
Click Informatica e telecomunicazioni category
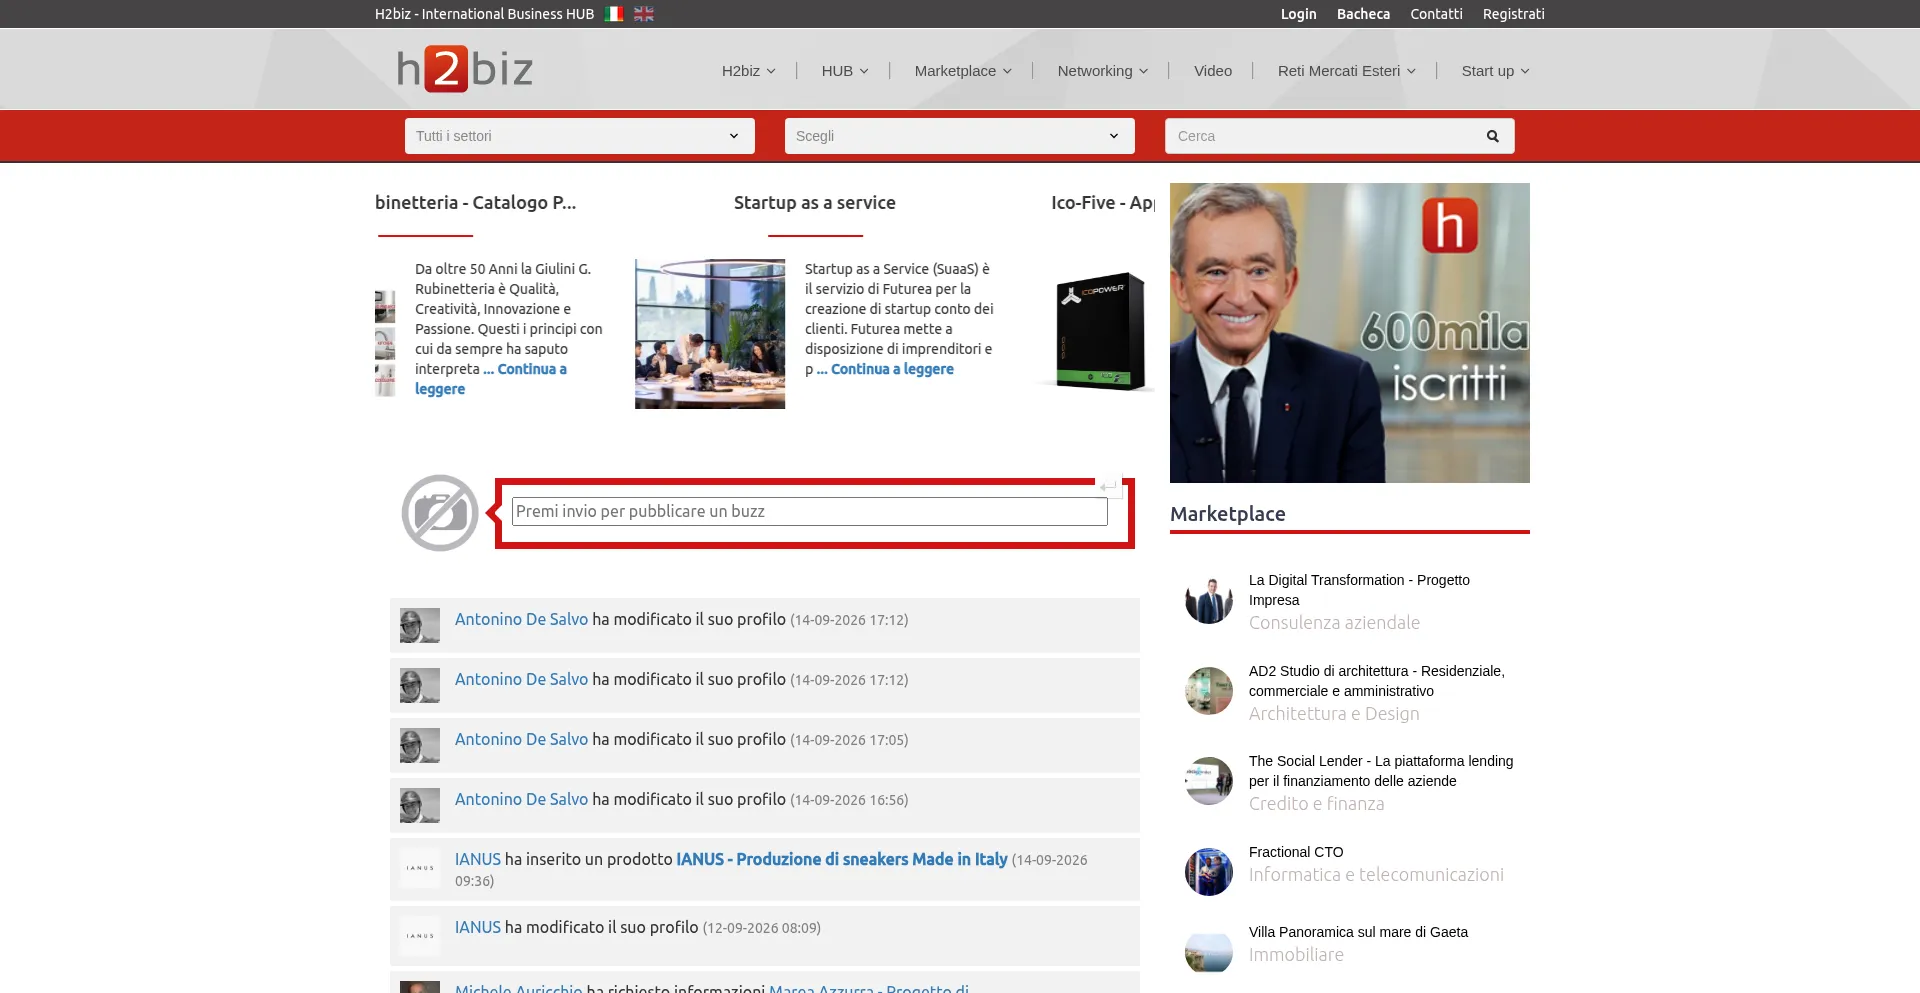[1376, 875]
